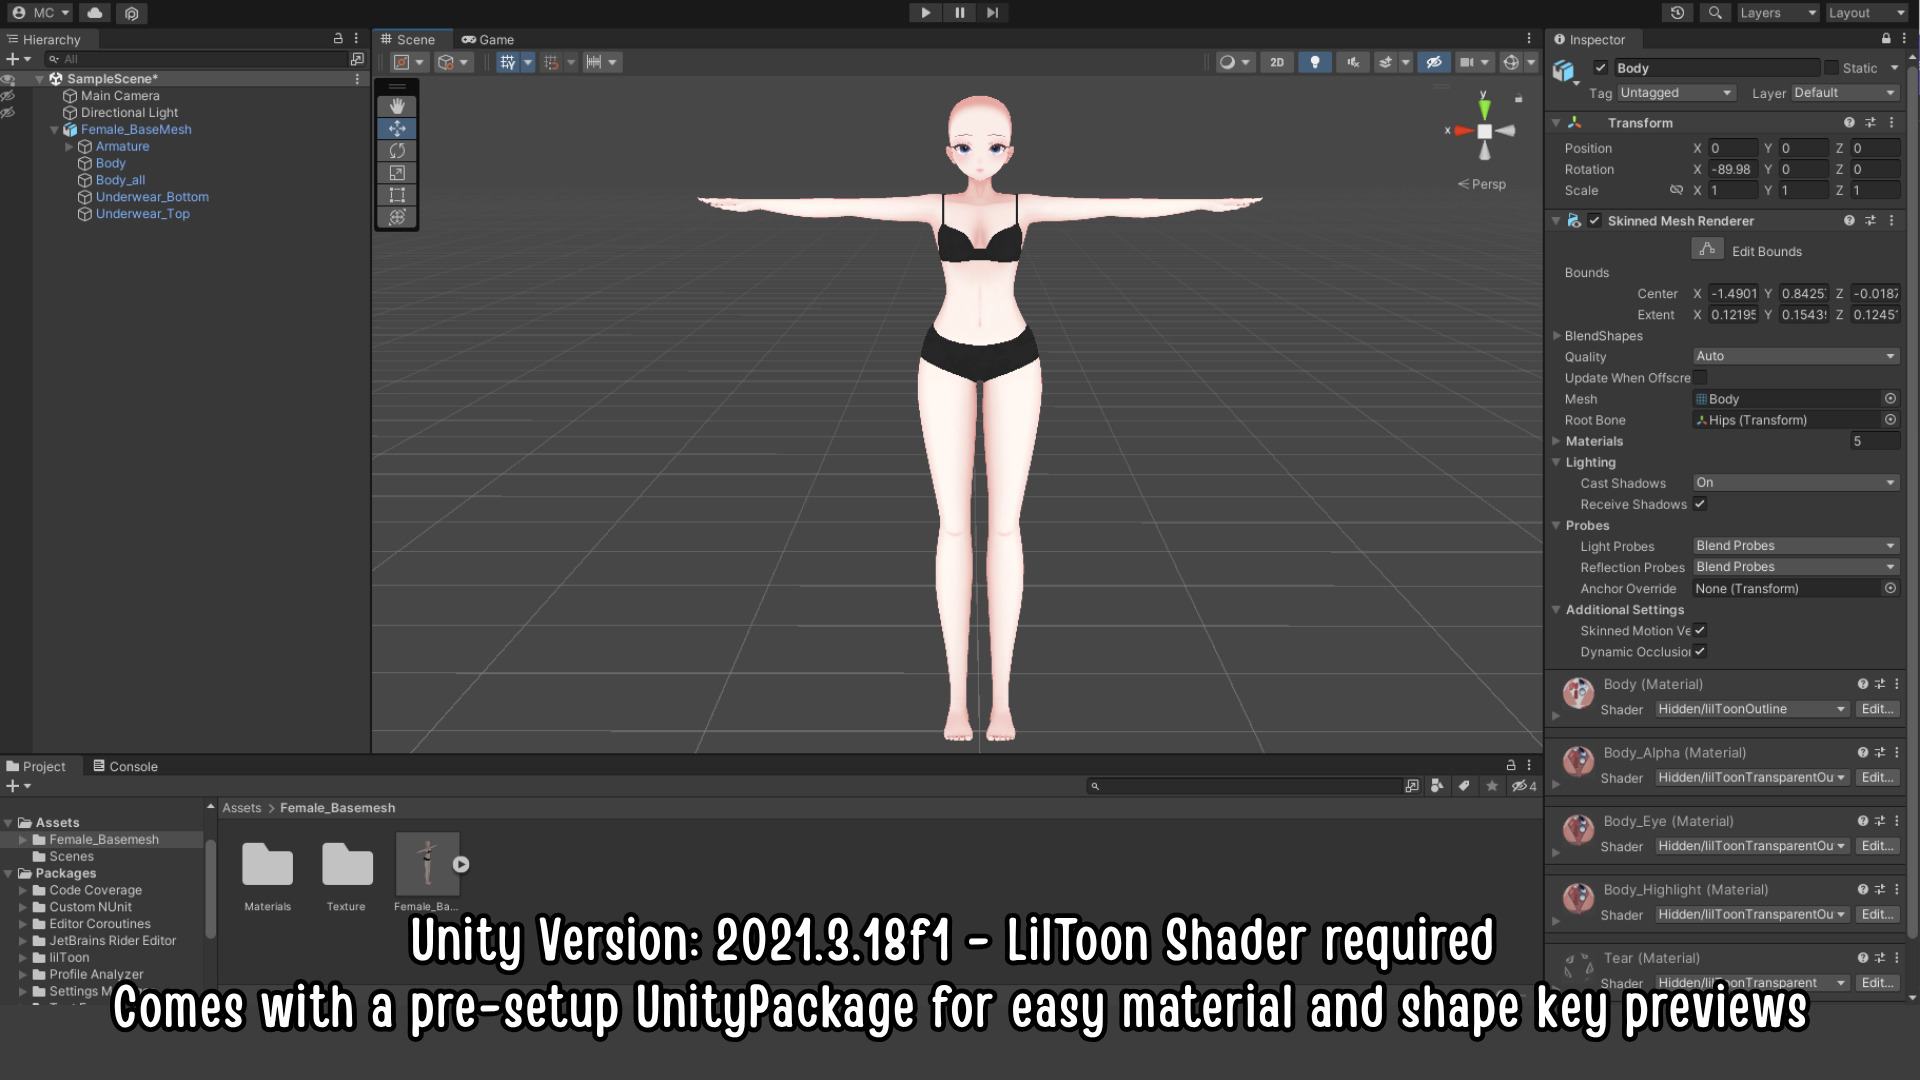Open the Reflection Probes dropdown
The width and height of the screenshot is (1920, 1080).
1795,567
